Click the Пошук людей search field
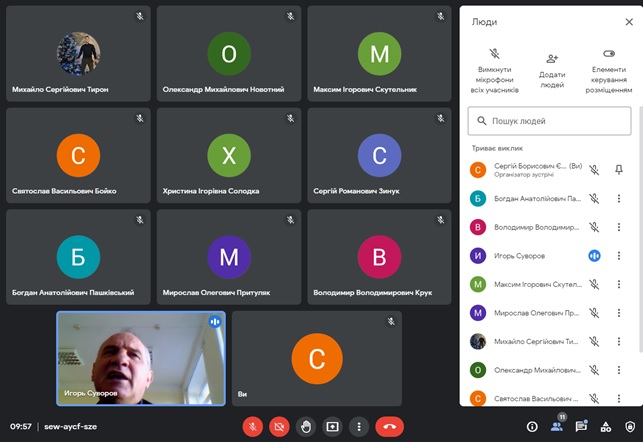This screenshot has width=643, height=442. click(x=550, y=121)
